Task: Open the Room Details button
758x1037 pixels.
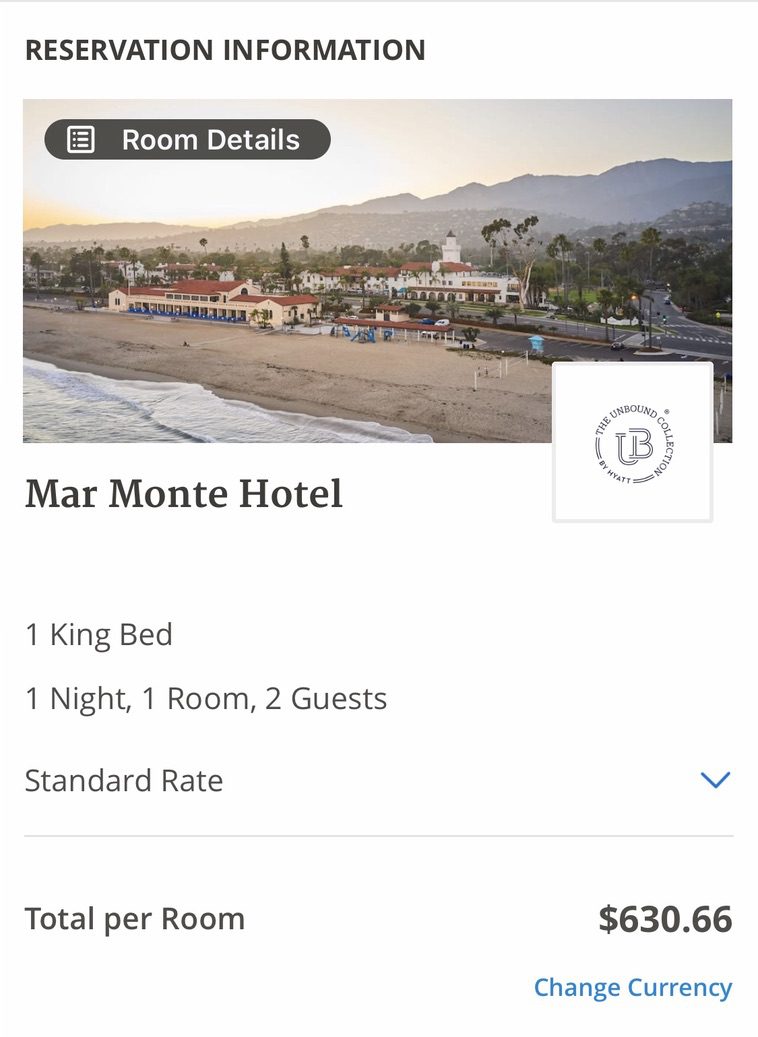Action: pyautogui.click(x=187, y=140)
